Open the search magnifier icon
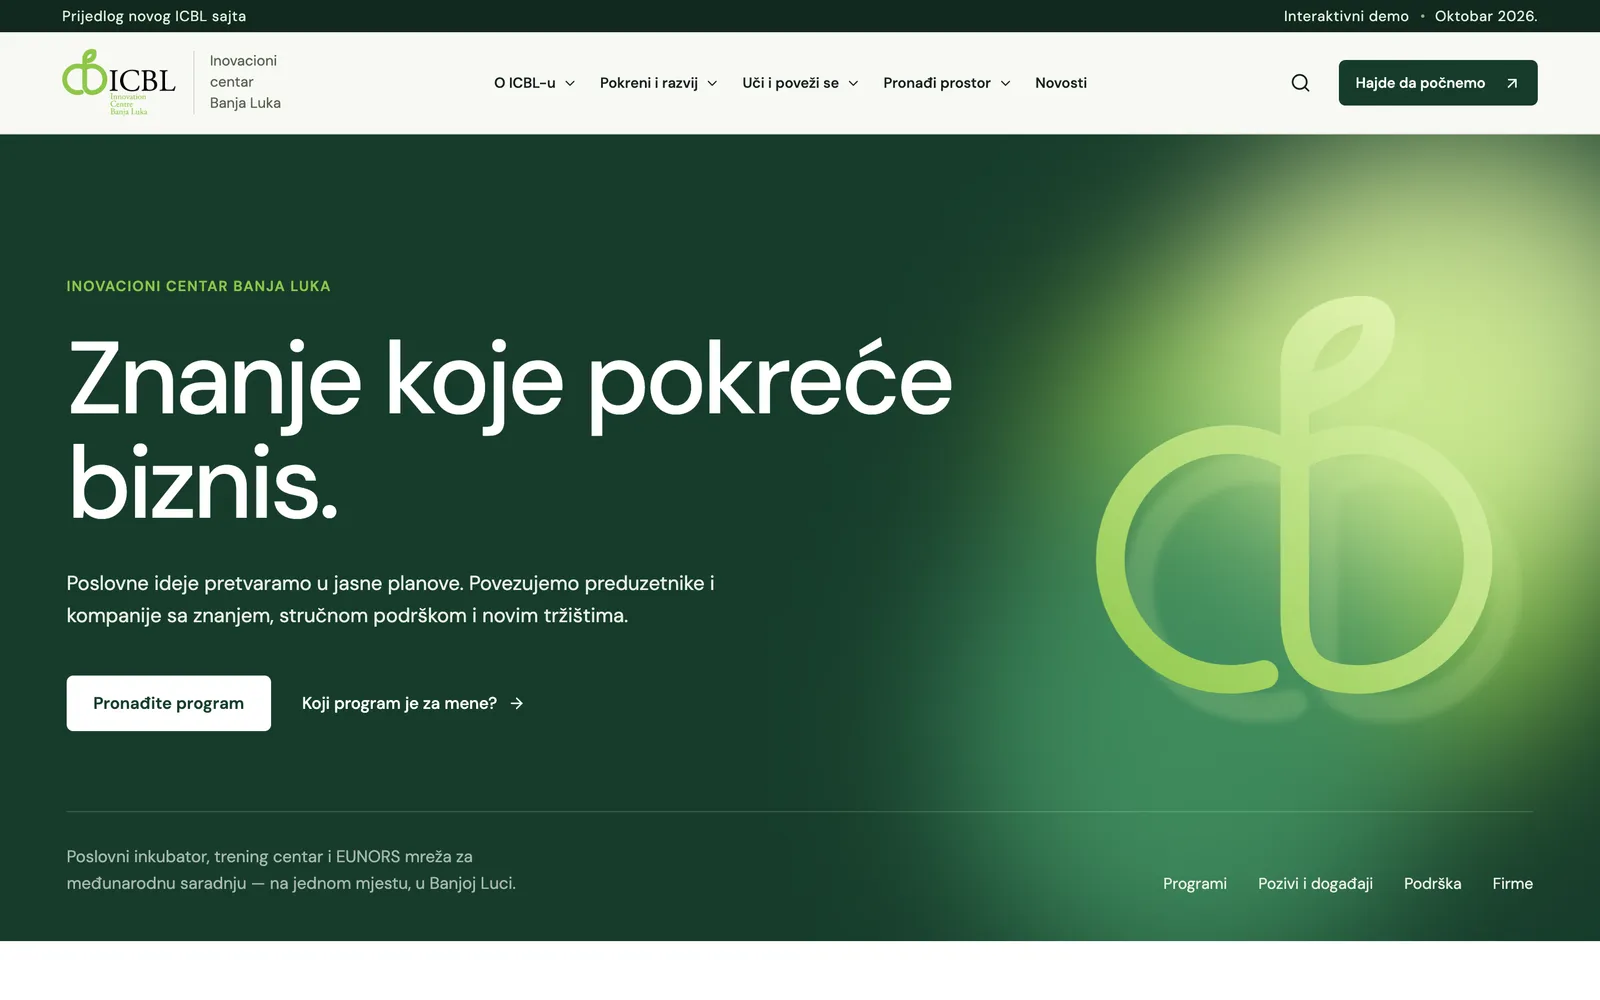Viewport: 1600px width, 1000px height. pos(1300,83)
